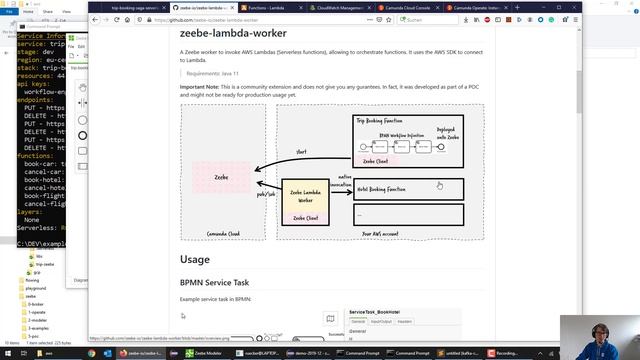Screen dimensions: 640x360
Task: Select General tab in ServiceTask_BookHotel panel
Action: coord(358,322)
